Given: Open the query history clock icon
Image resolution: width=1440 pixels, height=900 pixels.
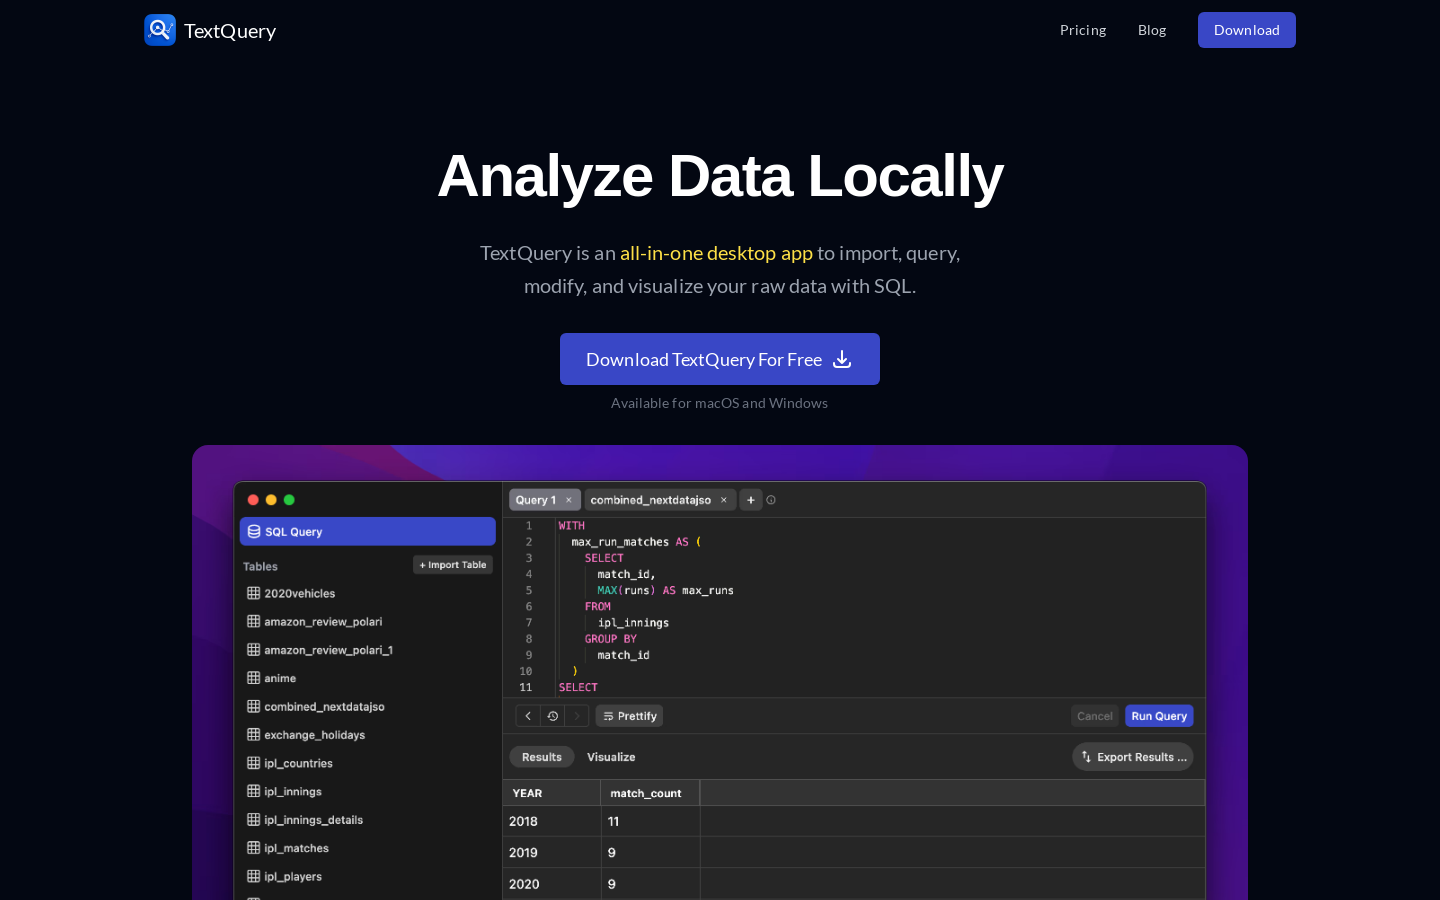Looking at the screenshot, I should pos(553,716).
